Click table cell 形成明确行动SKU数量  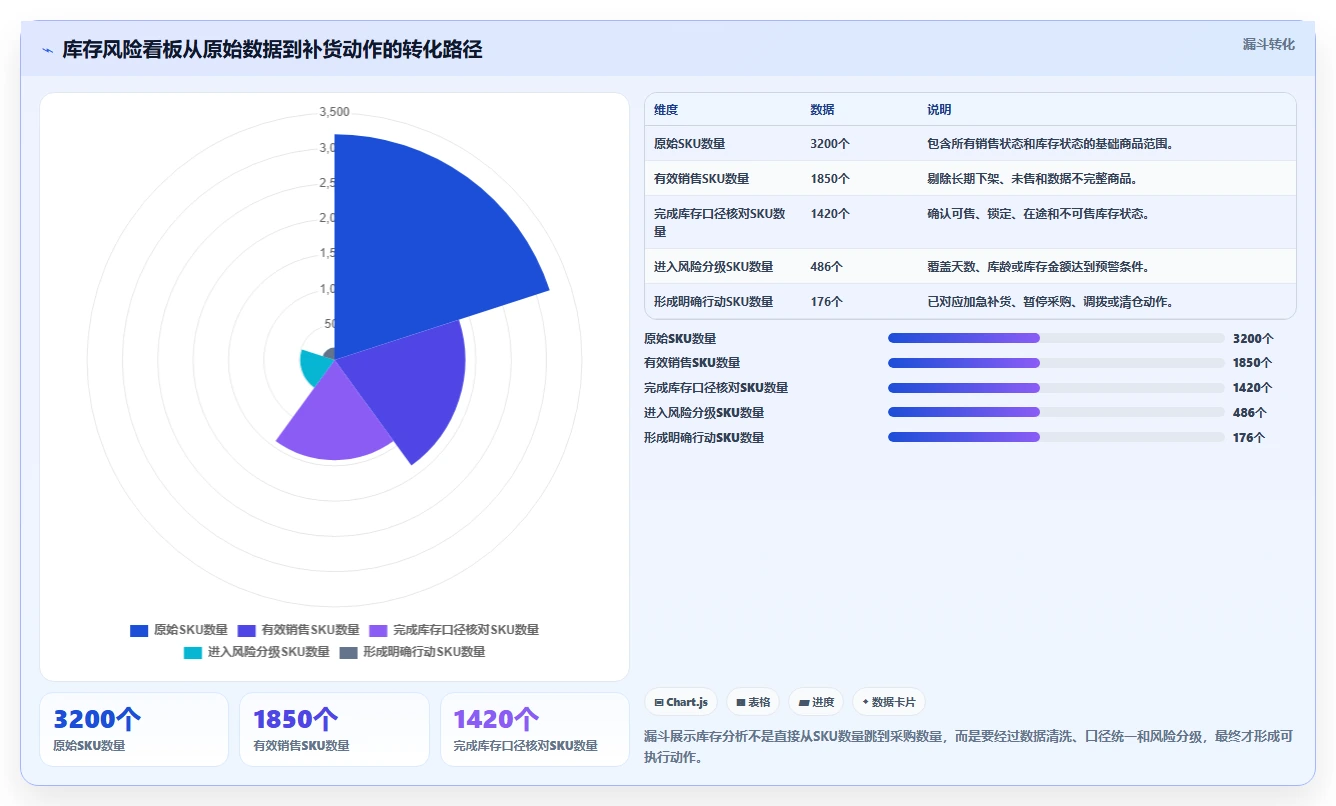pyautogui.click(x=714, y=302)
